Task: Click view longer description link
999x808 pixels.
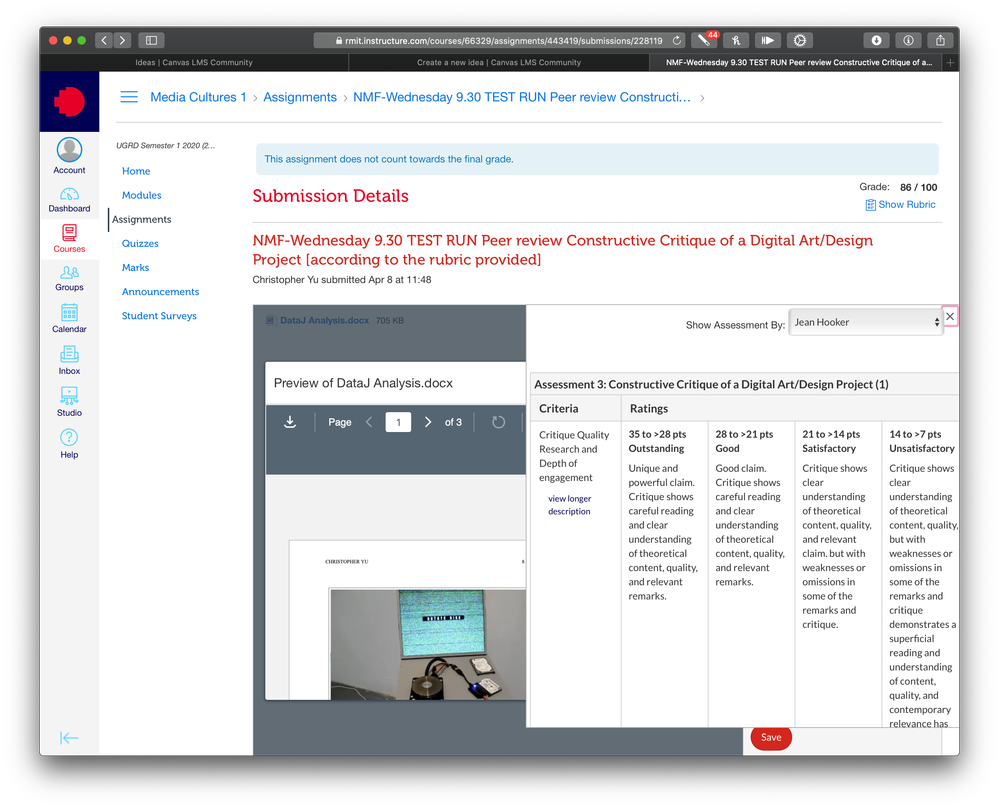Action: (569, 505)
